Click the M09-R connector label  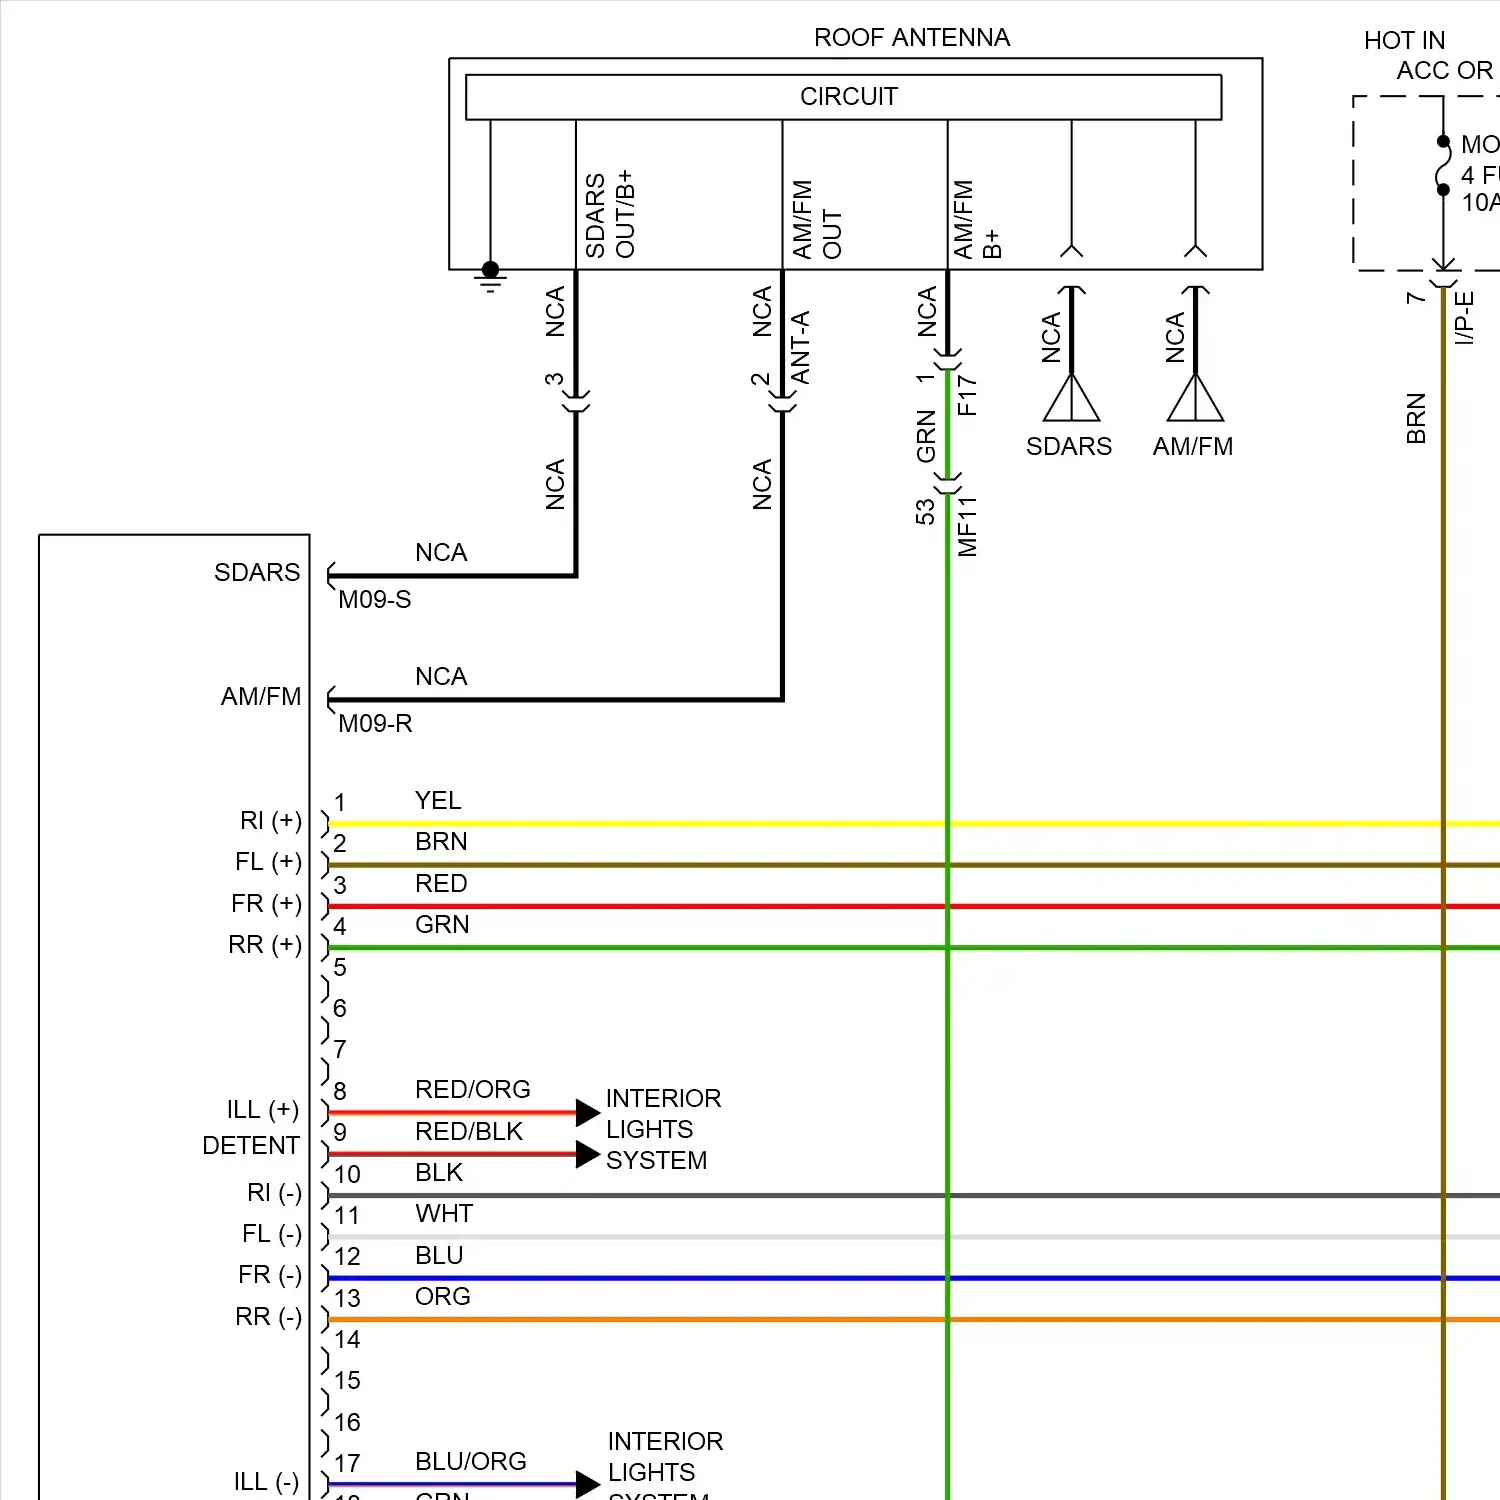(x=375, y=723)
